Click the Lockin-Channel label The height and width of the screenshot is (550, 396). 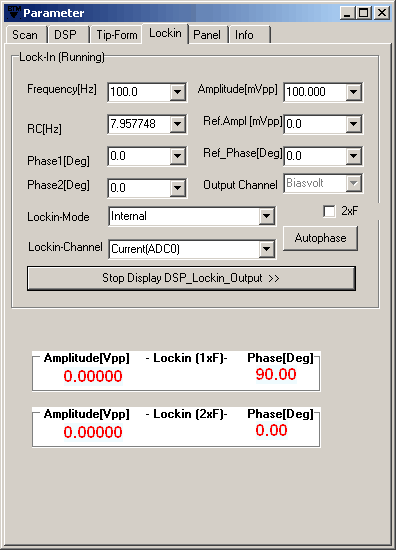[x=65, y=247]
